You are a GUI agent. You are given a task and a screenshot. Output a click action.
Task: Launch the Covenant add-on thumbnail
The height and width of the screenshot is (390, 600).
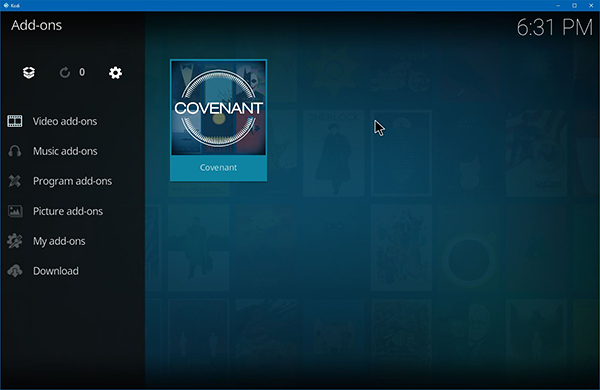[218, 108]
